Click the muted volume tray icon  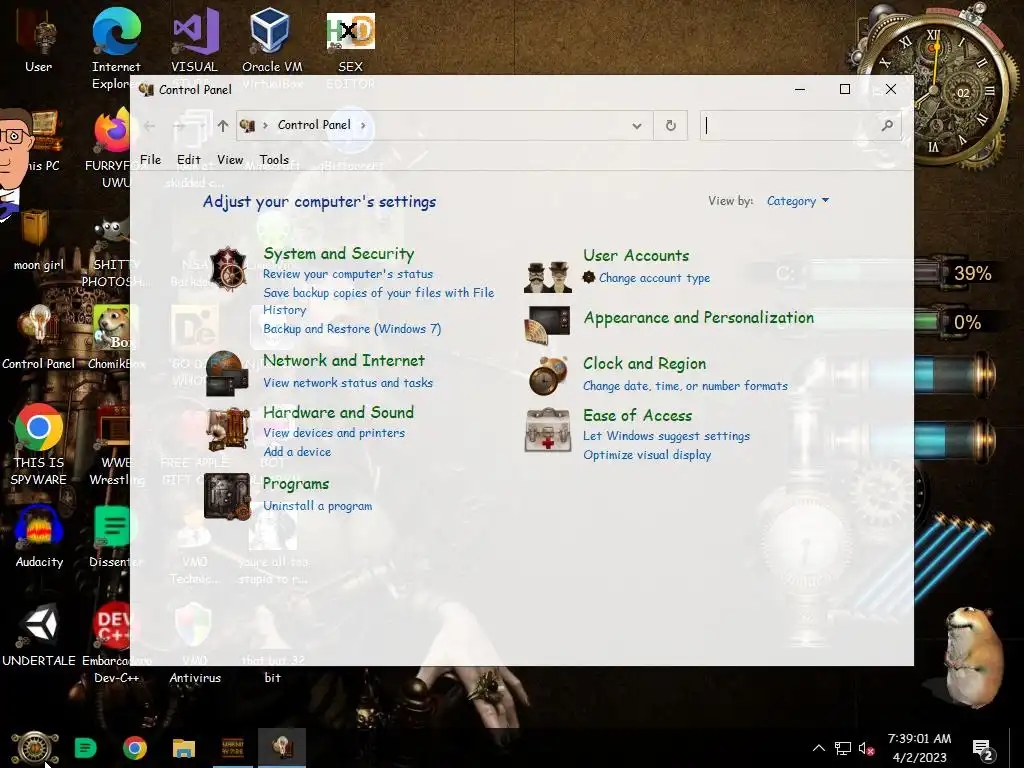866,748
